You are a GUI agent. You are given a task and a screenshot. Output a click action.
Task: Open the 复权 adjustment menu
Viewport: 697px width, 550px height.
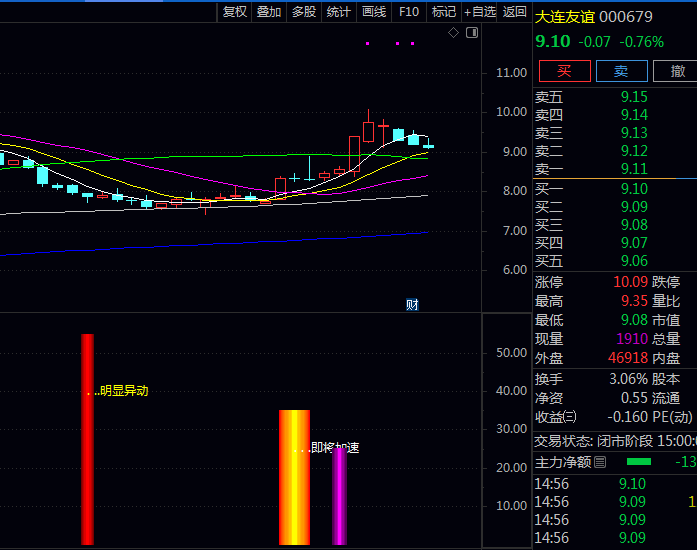pyautogui.click(x=234, y=12)
